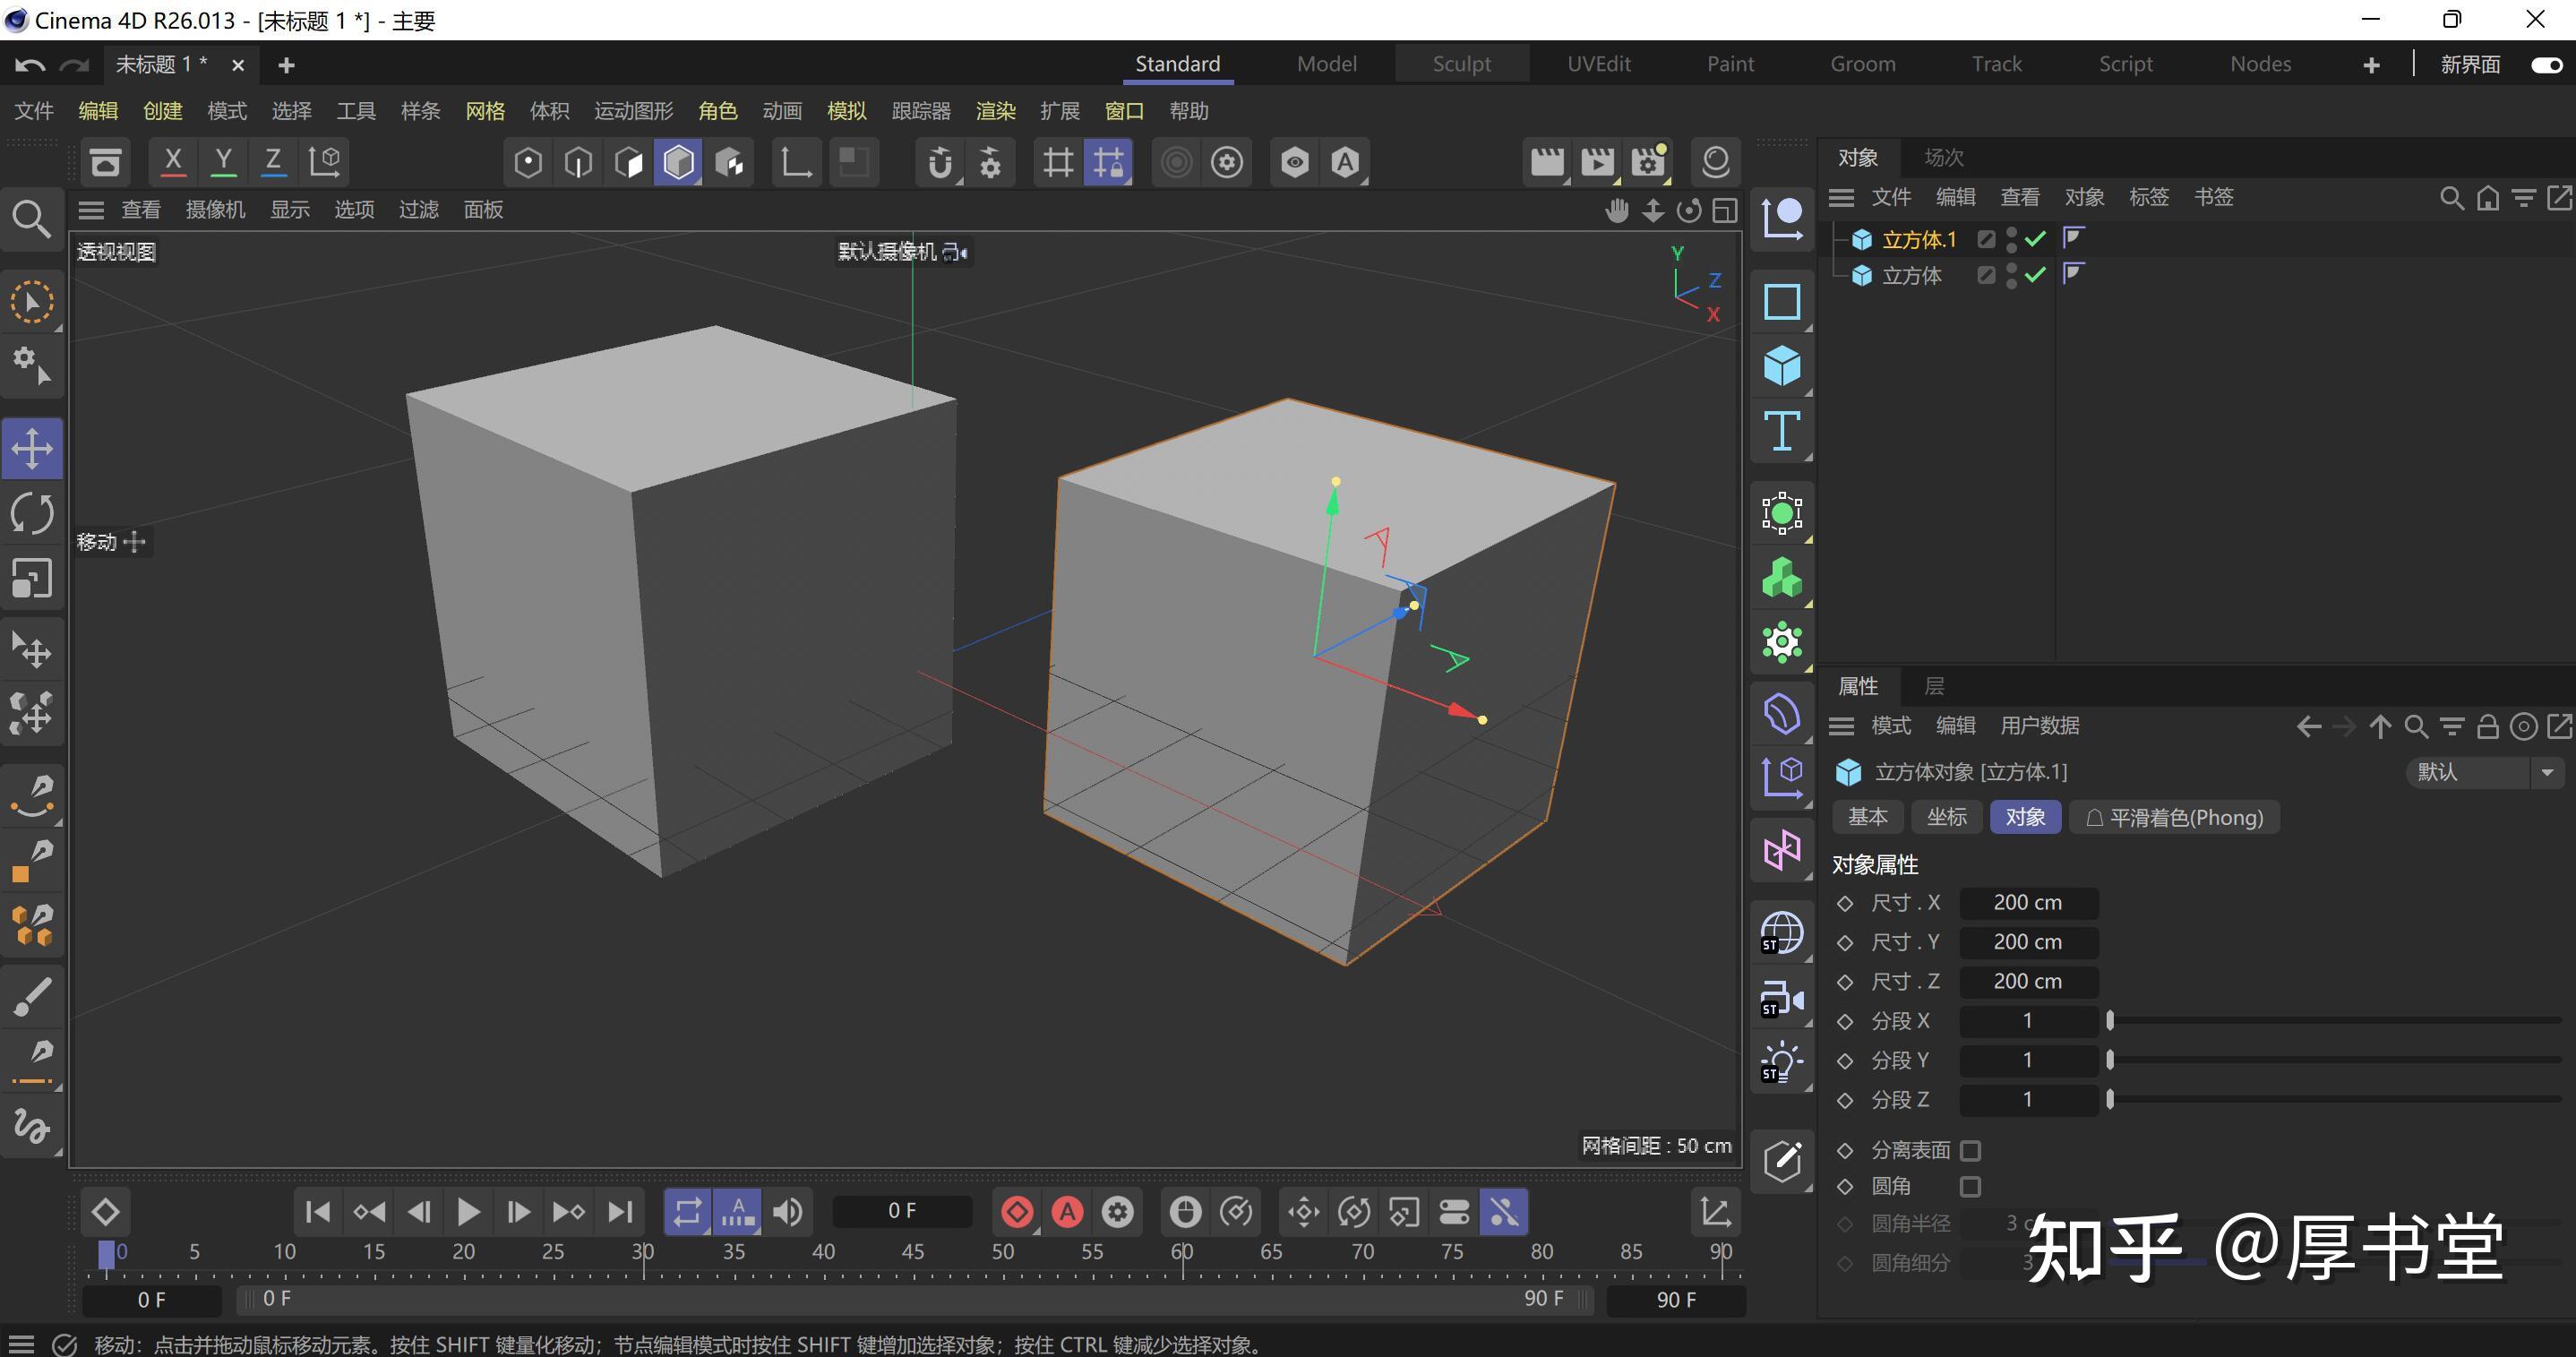Select the Rotate tool
2576x1357 pixels.
click(33, 512)
